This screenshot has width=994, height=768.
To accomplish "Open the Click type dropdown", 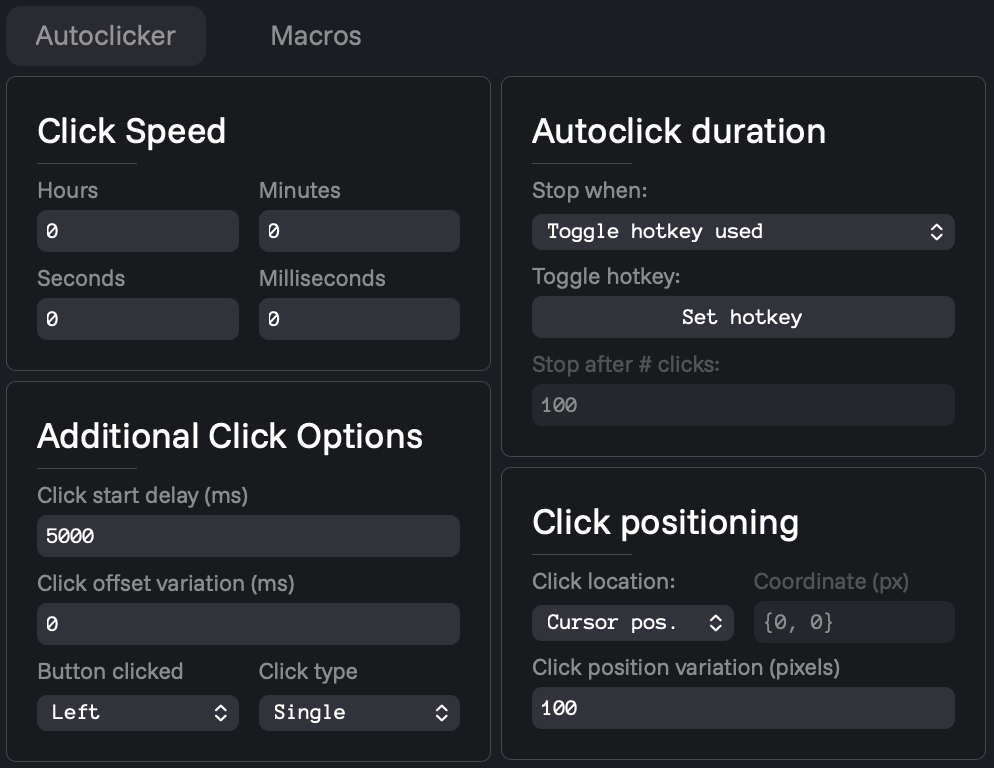I will pyautogui.click(x=359, y=713).
